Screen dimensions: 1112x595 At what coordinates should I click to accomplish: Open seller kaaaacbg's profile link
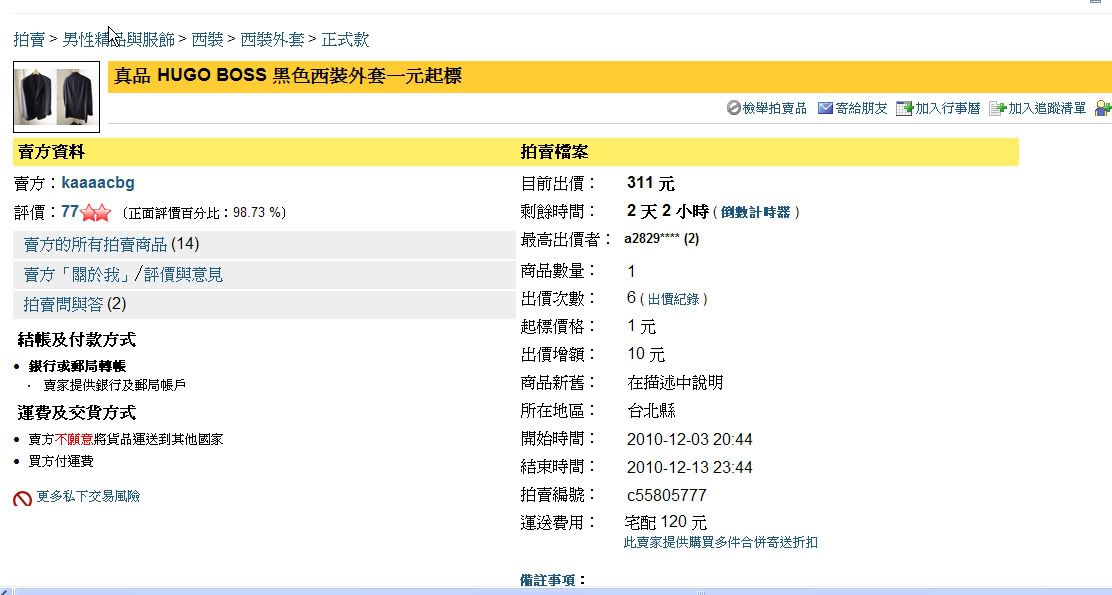[x=98, y=183]
